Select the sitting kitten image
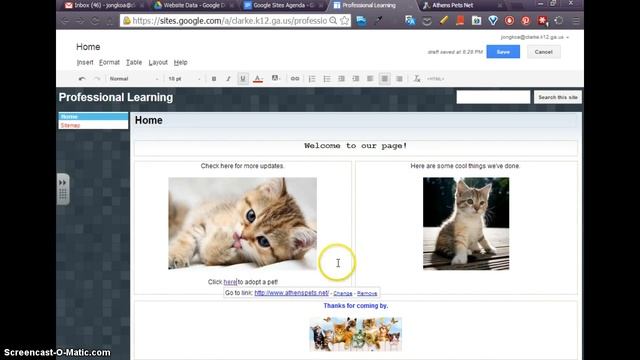Screen dimensions: 640x360 click(x=466, y=224)
